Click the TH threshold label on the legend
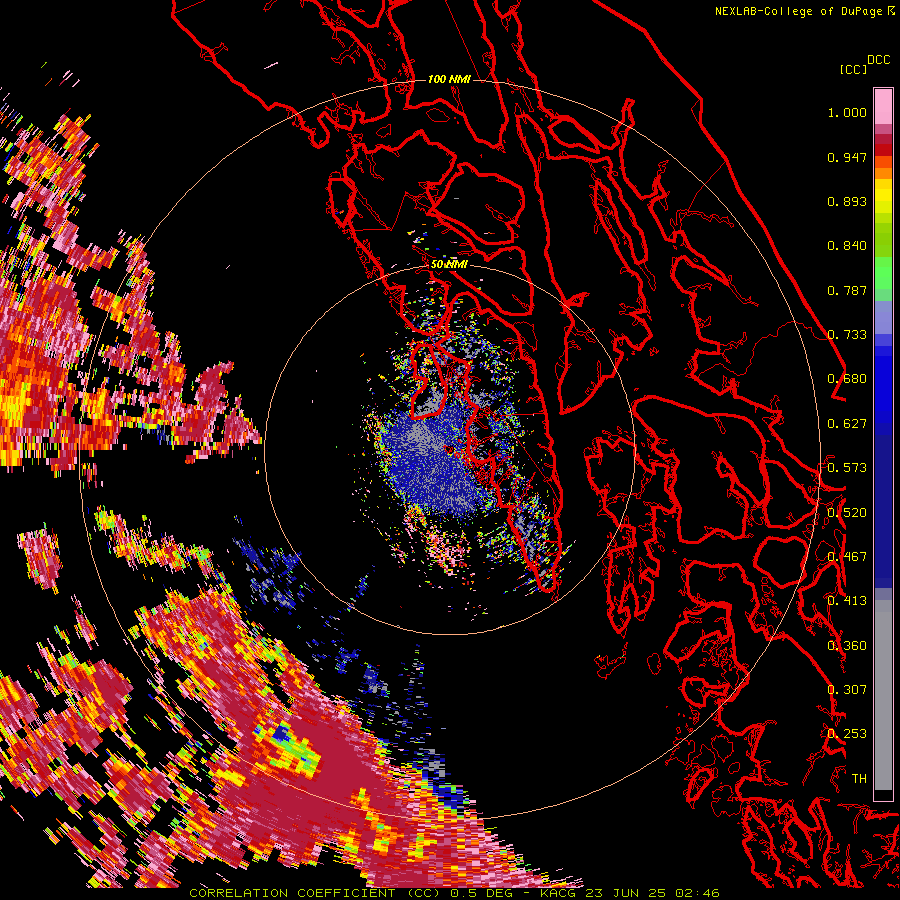 [859, 779]
